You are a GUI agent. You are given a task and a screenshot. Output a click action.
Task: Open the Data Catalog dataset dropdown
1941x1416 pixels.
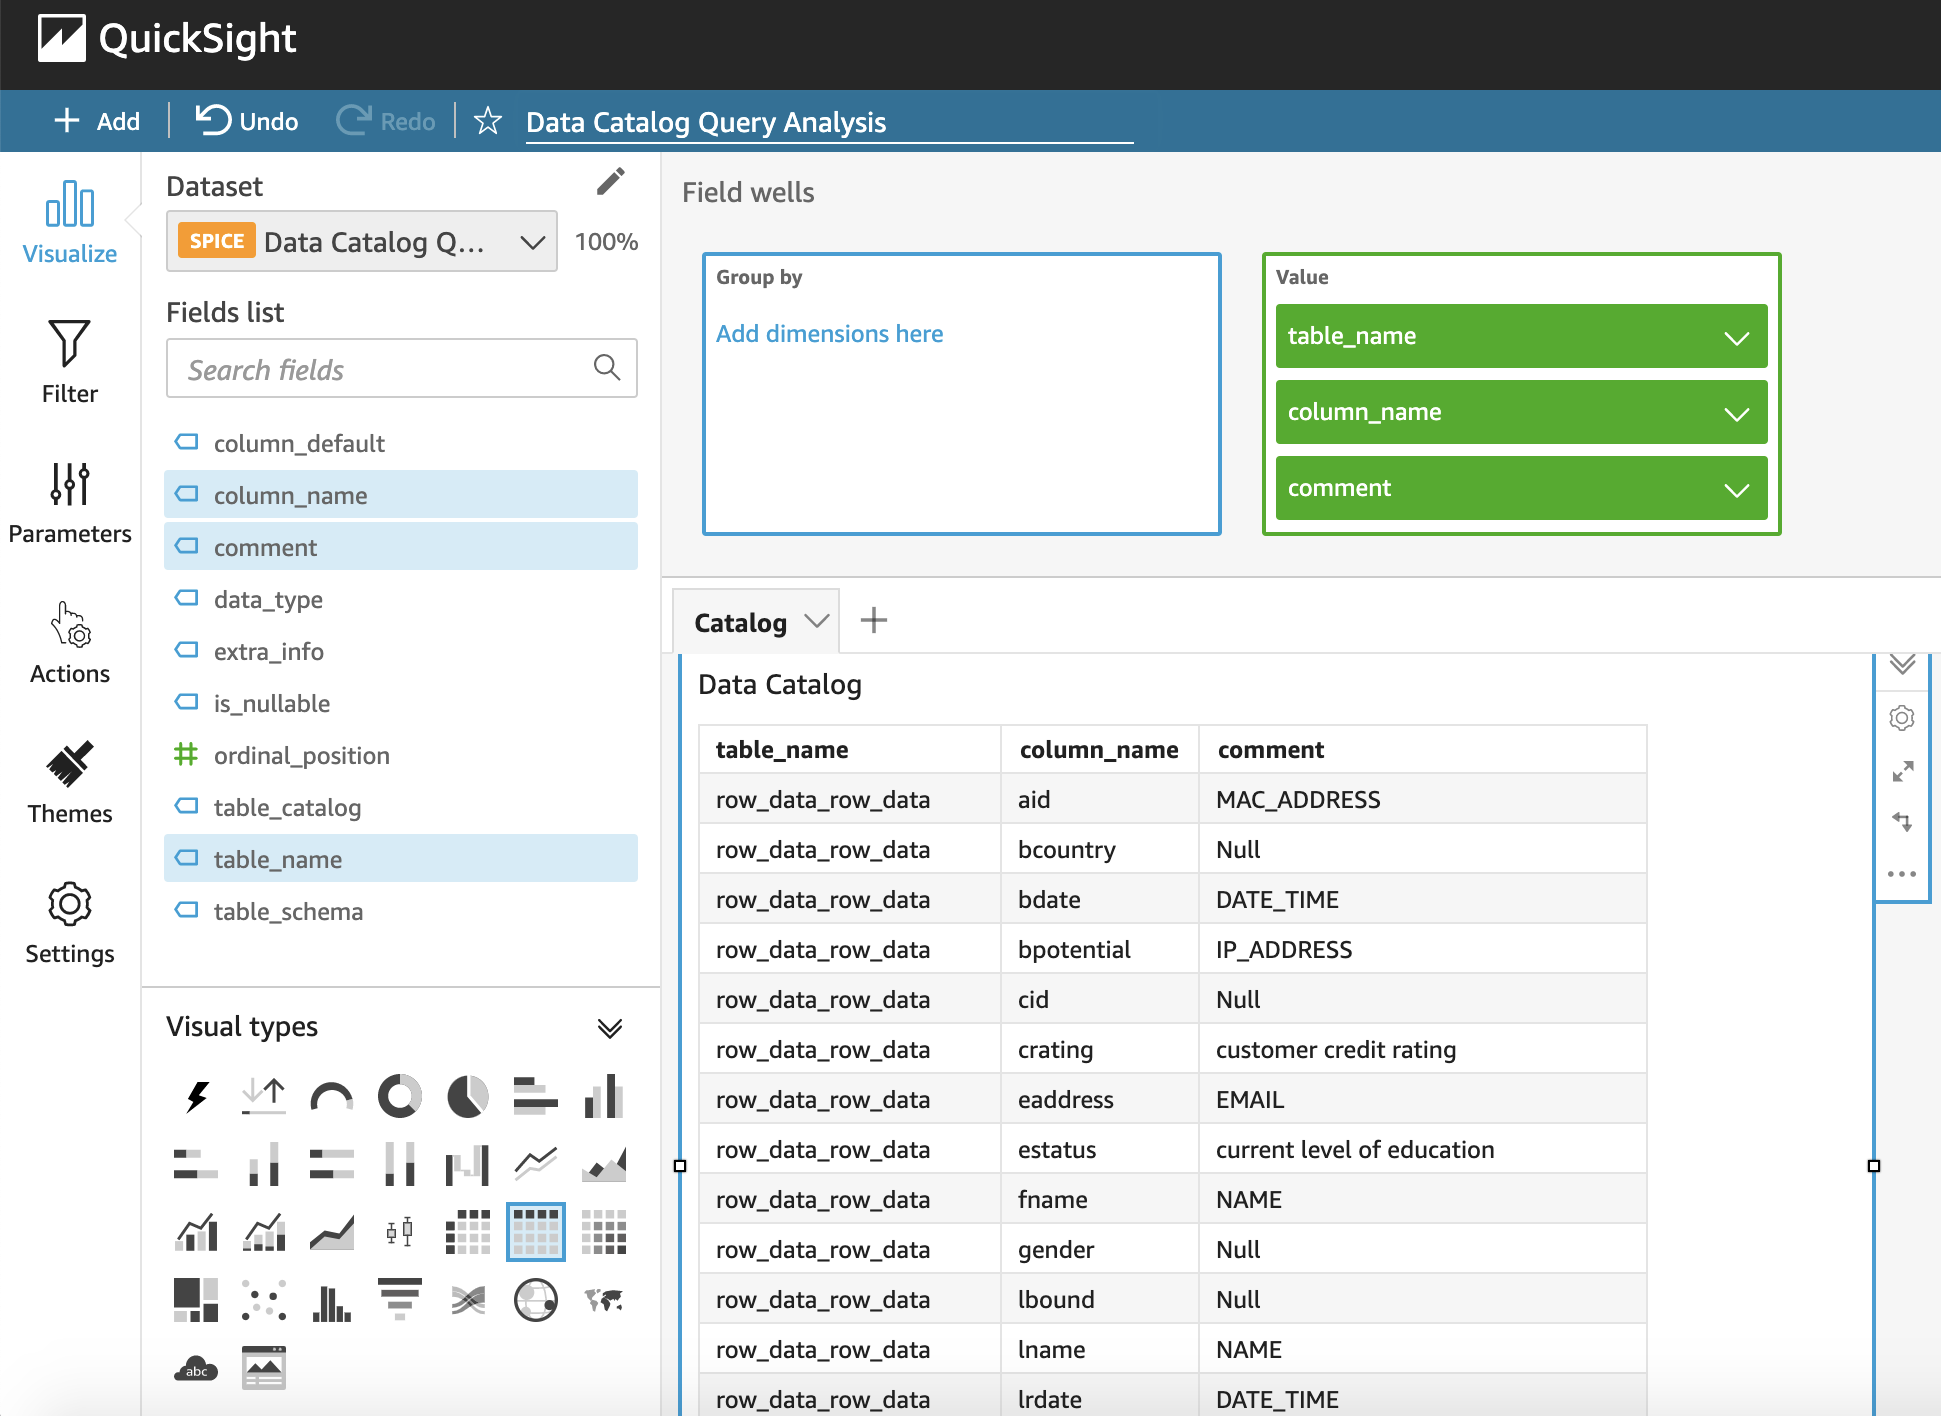362,242
